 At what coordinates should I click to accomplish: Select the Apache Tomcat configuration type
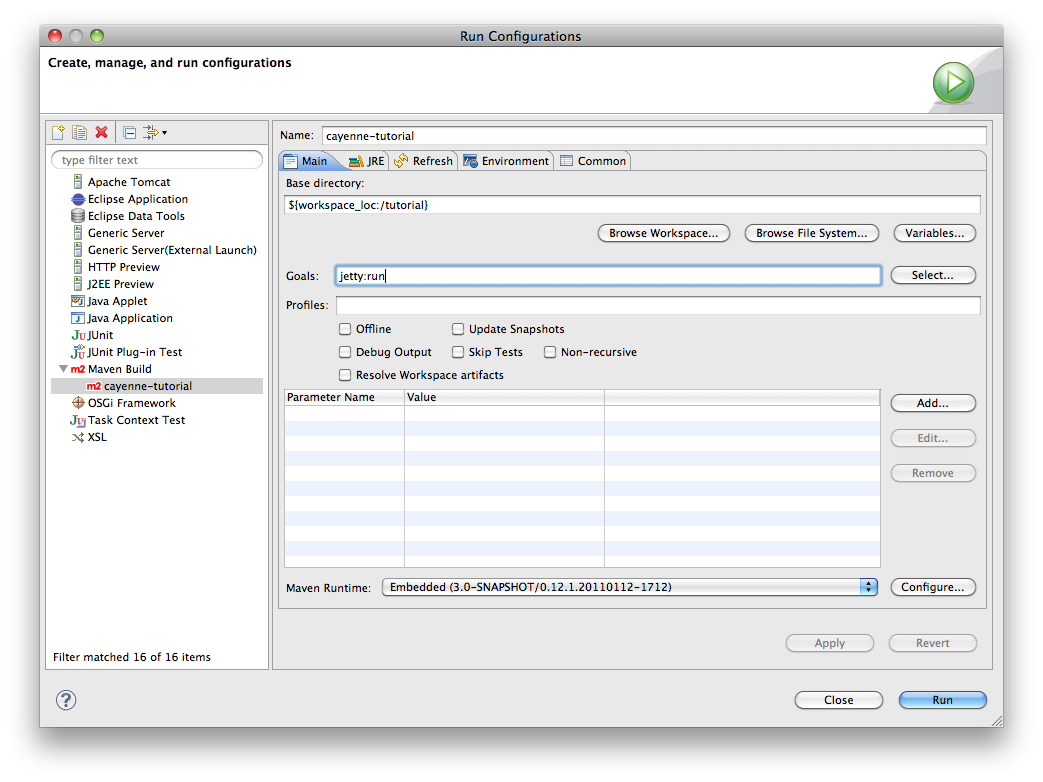(x=128, y=182)
